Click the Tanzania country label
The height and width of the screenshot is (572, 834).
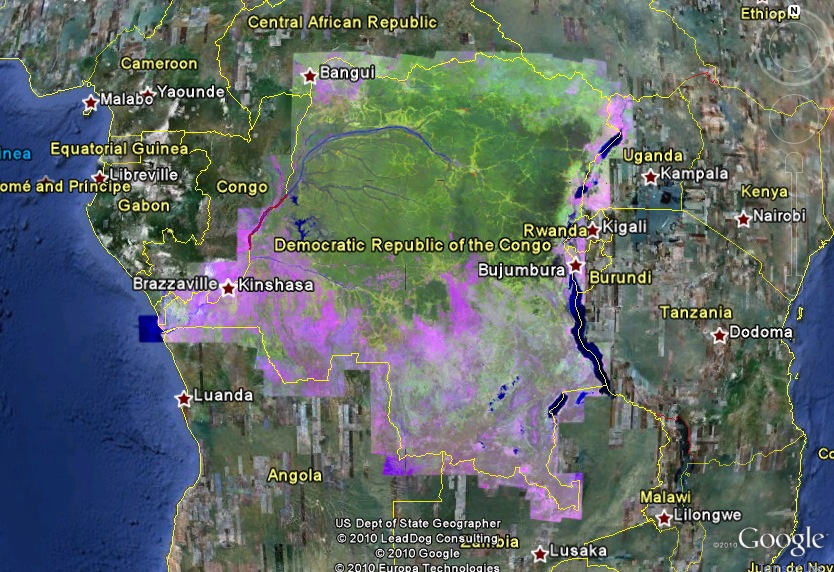[696, 312]
